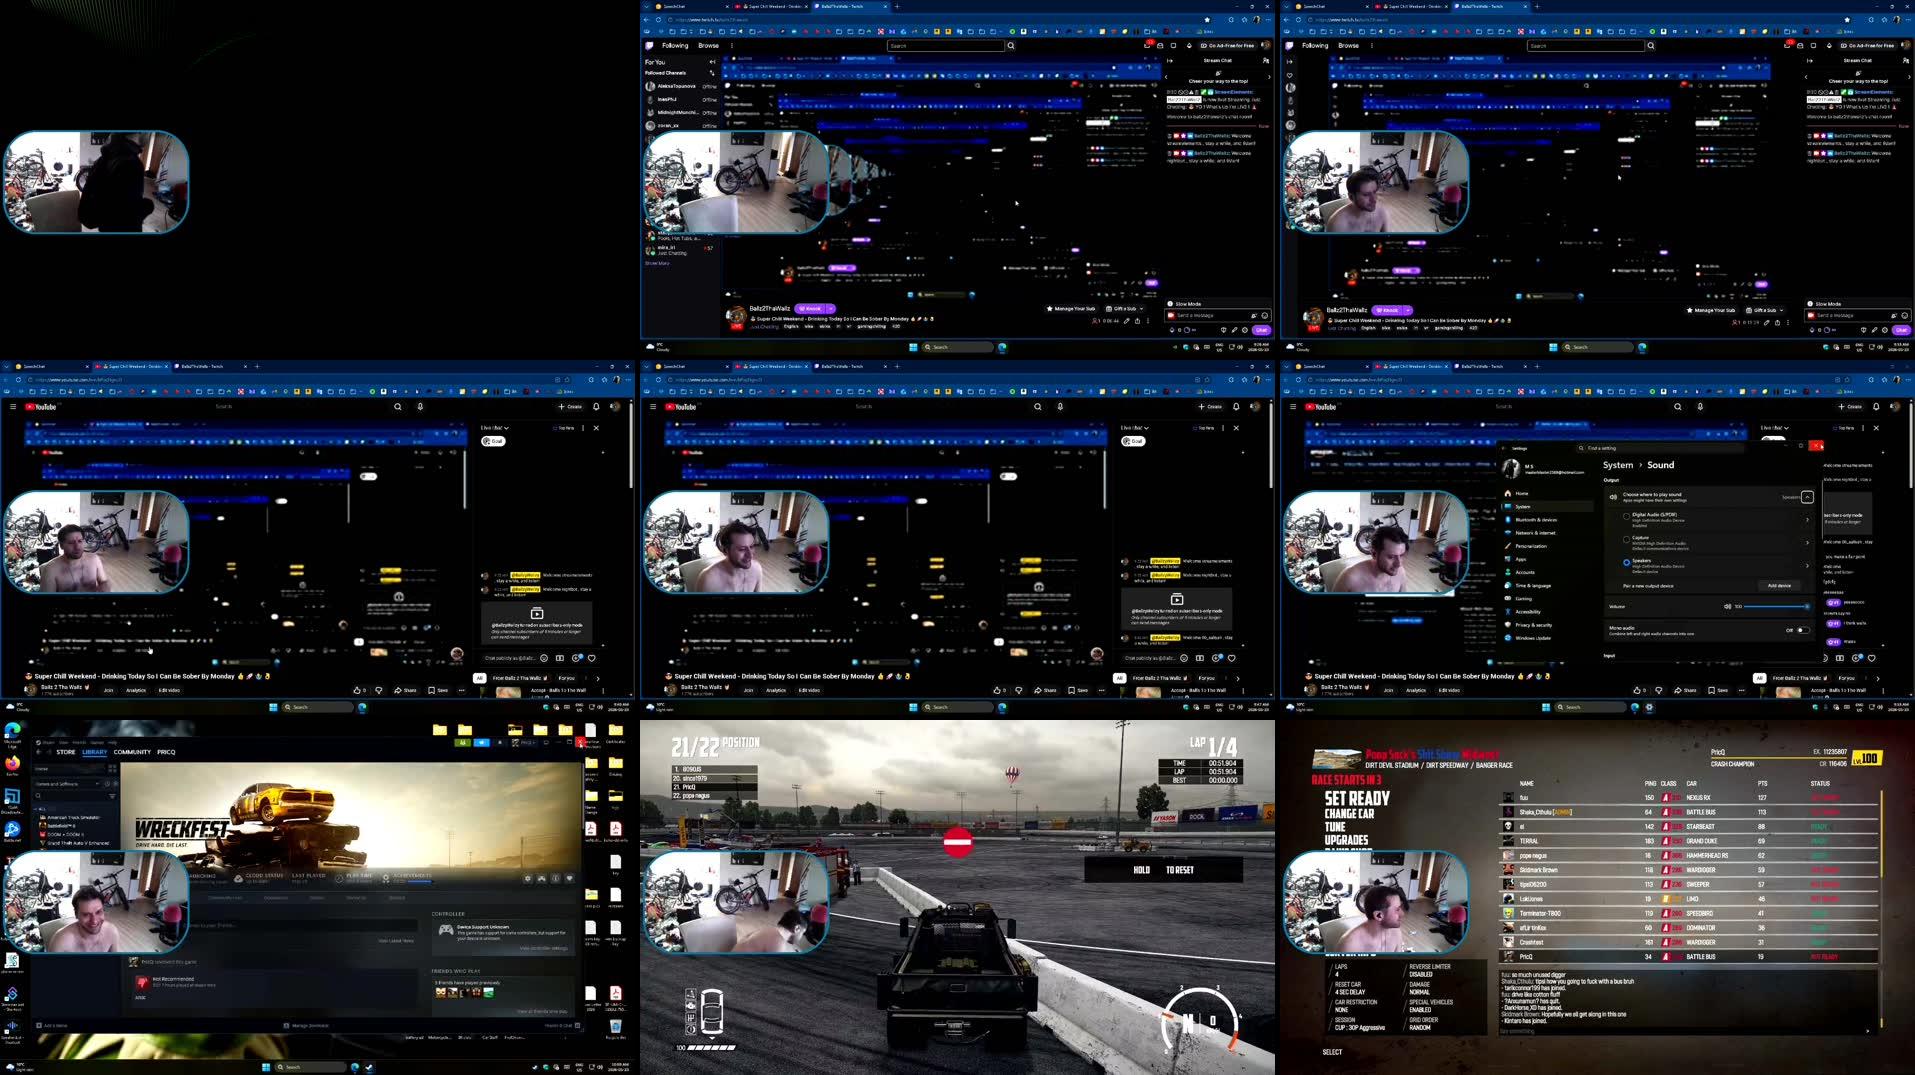This screenshot has width=1915, height=1075.
Task: Expand Digital Audio (S/PDIF) device details chevron
Action: click(1807, 519)
